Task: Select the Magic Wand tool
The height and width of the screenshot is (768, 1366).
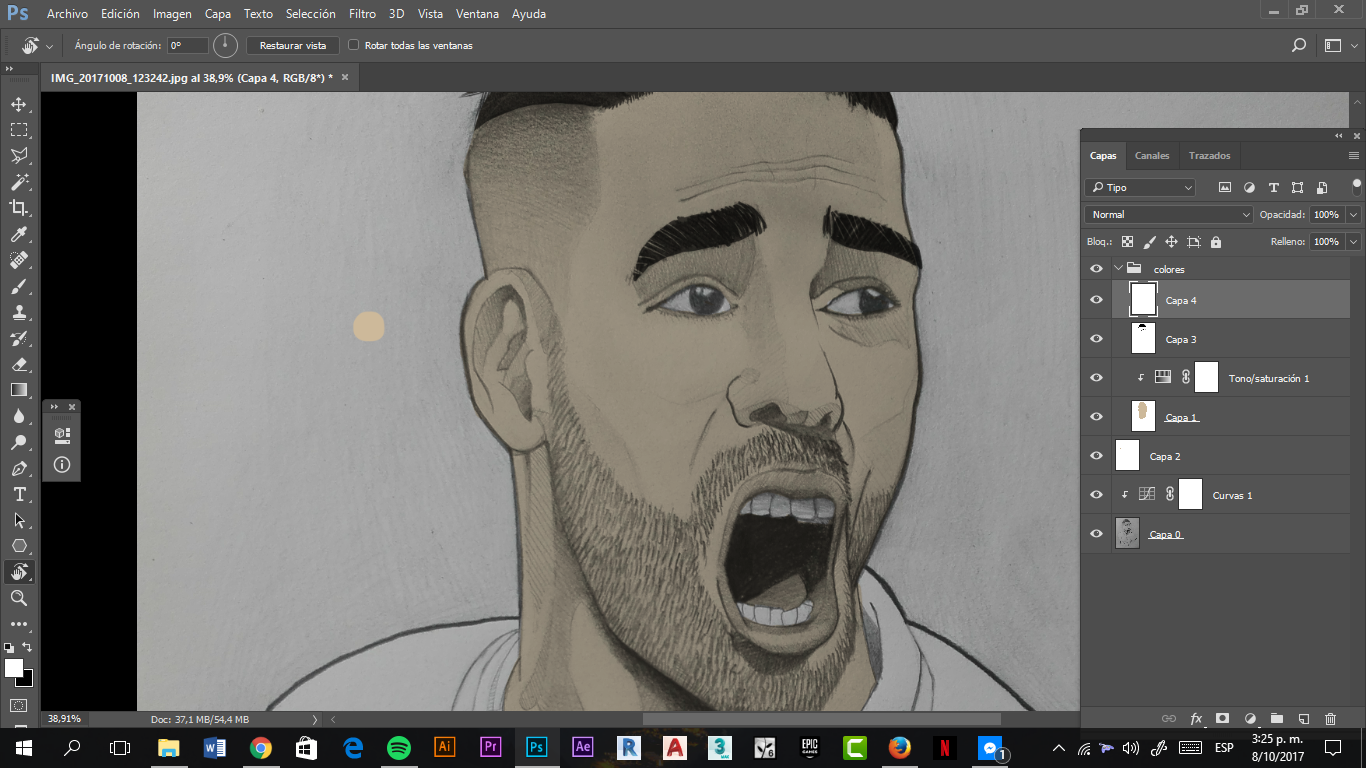Action: pos(19,182)
